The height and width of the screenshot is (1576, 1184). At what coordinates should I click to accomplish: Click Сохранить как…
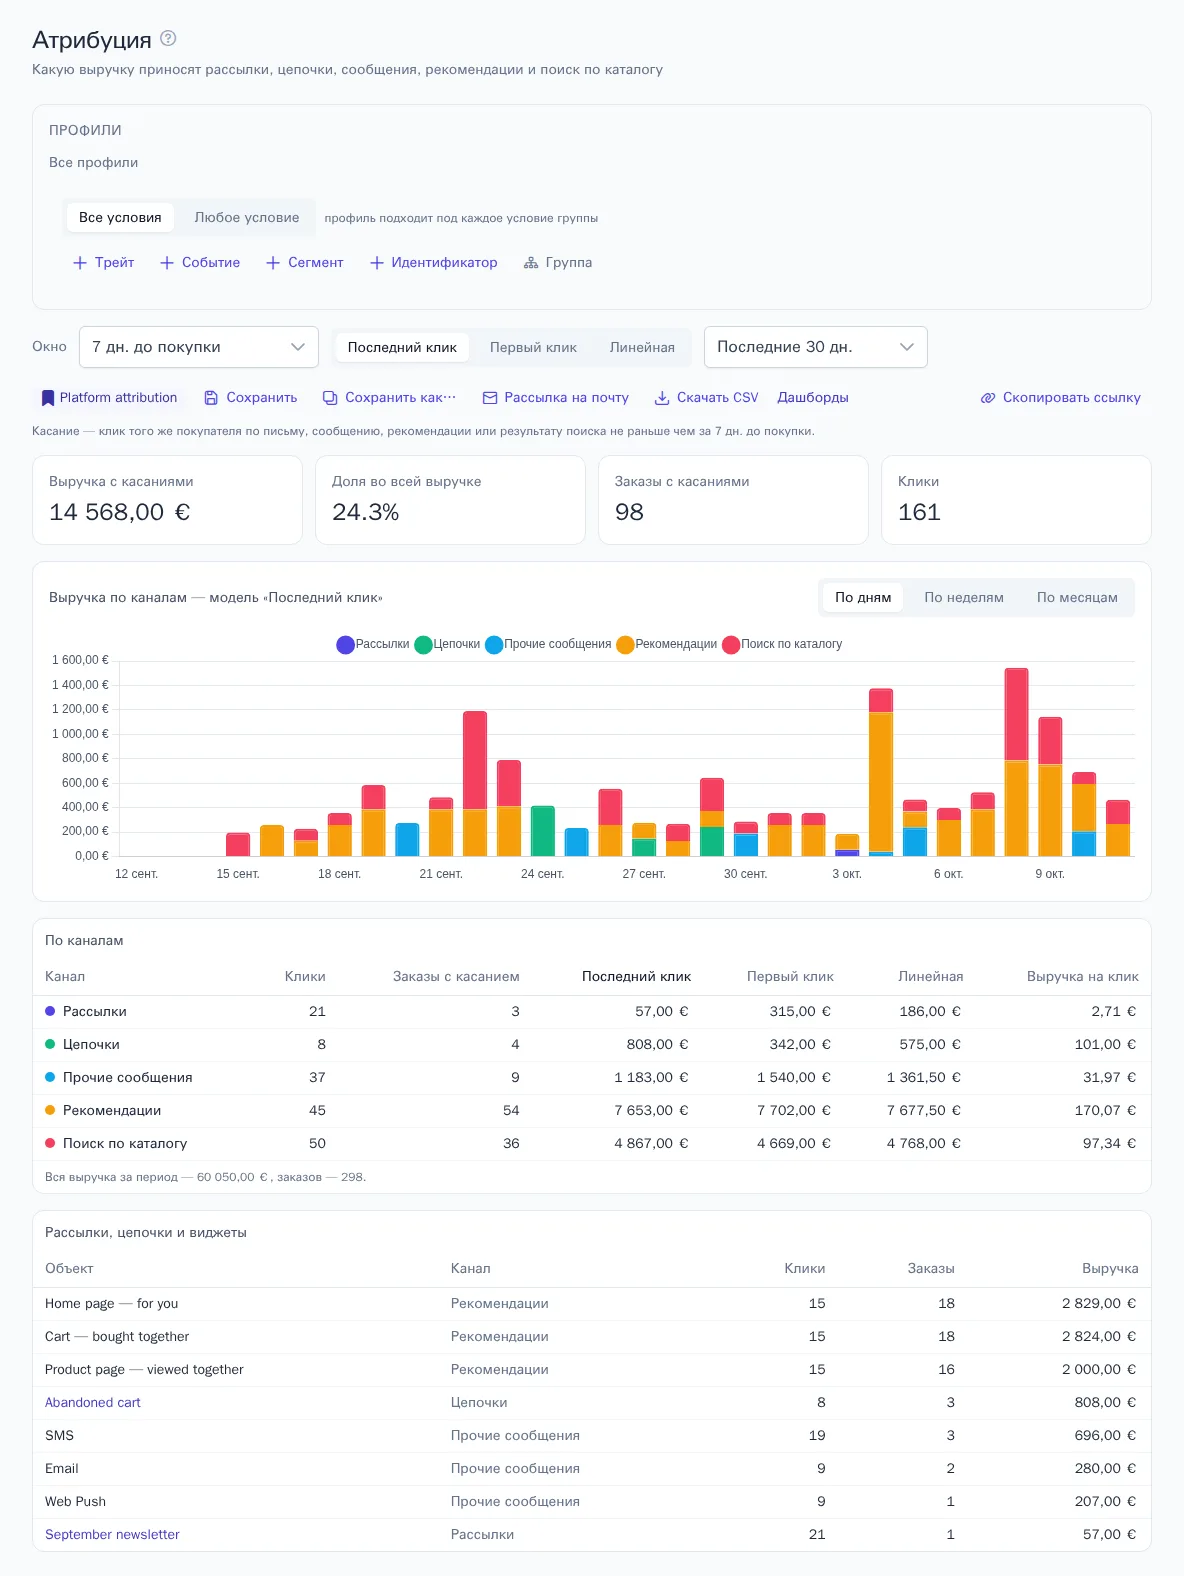(x=389, y=398)
